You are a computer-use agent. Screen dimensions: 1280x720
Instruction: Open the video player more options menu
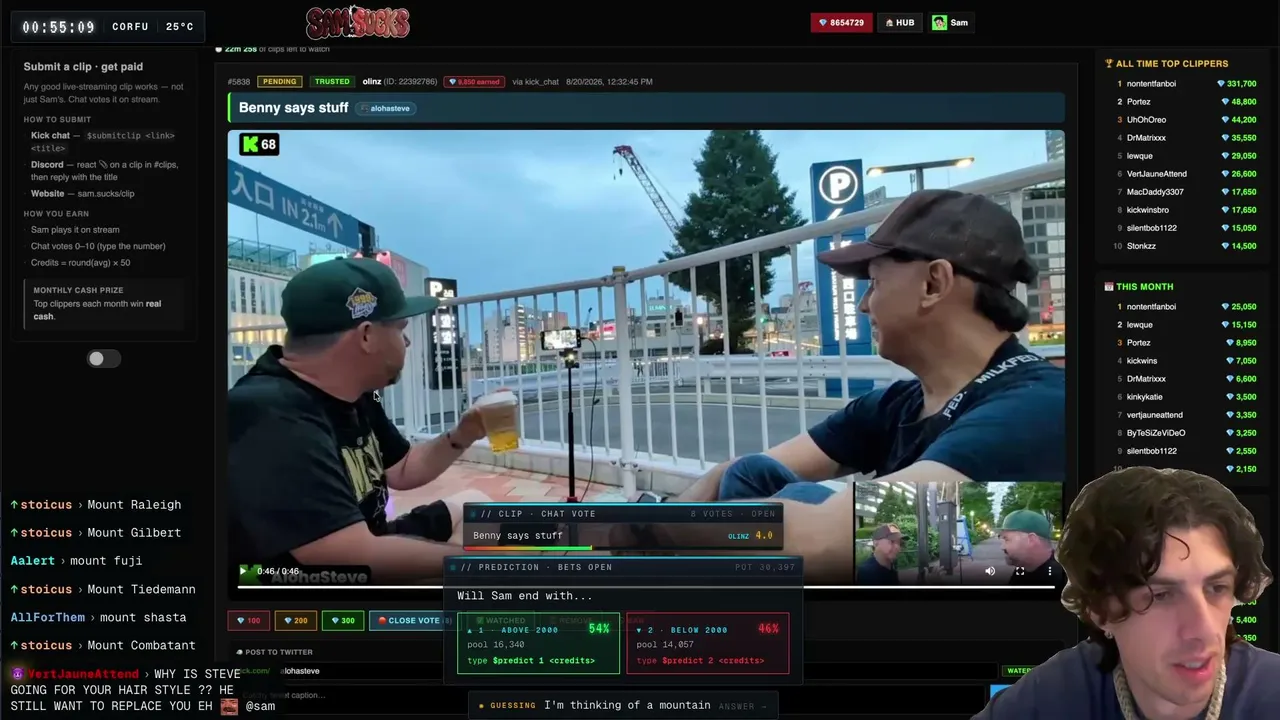[1049, 571]
